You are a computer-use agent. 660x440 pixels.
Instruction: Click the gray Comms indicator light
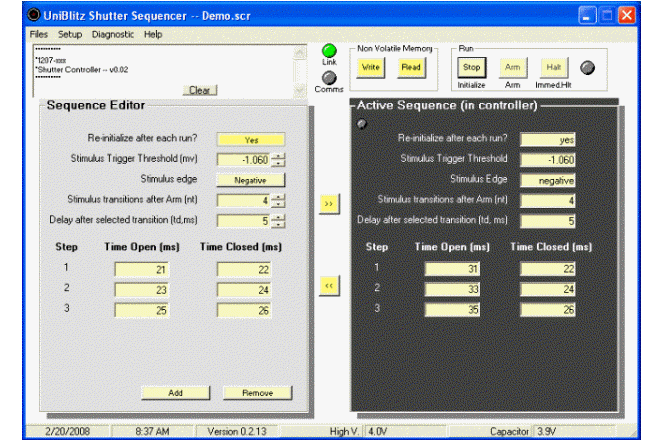(329, 77)
